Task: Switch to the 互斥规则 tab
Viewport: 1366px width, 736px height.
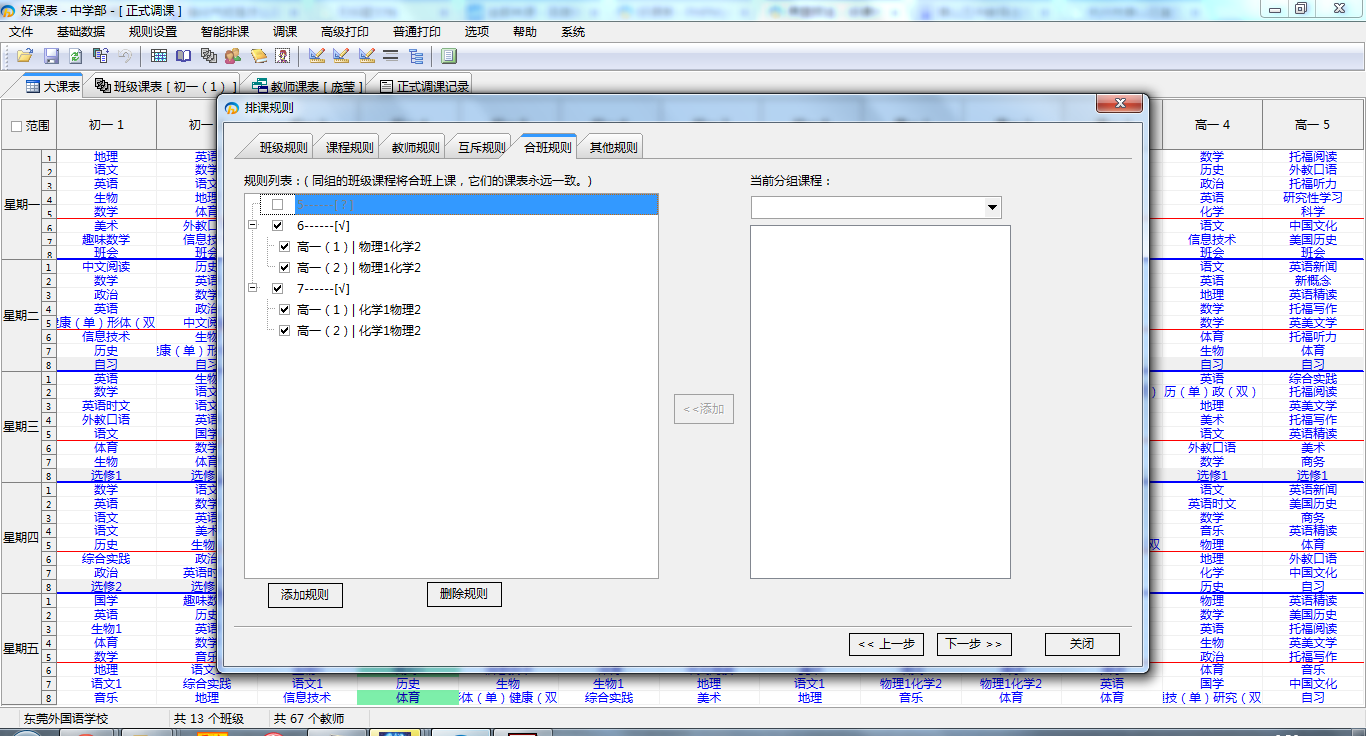Action: [481, 147]
